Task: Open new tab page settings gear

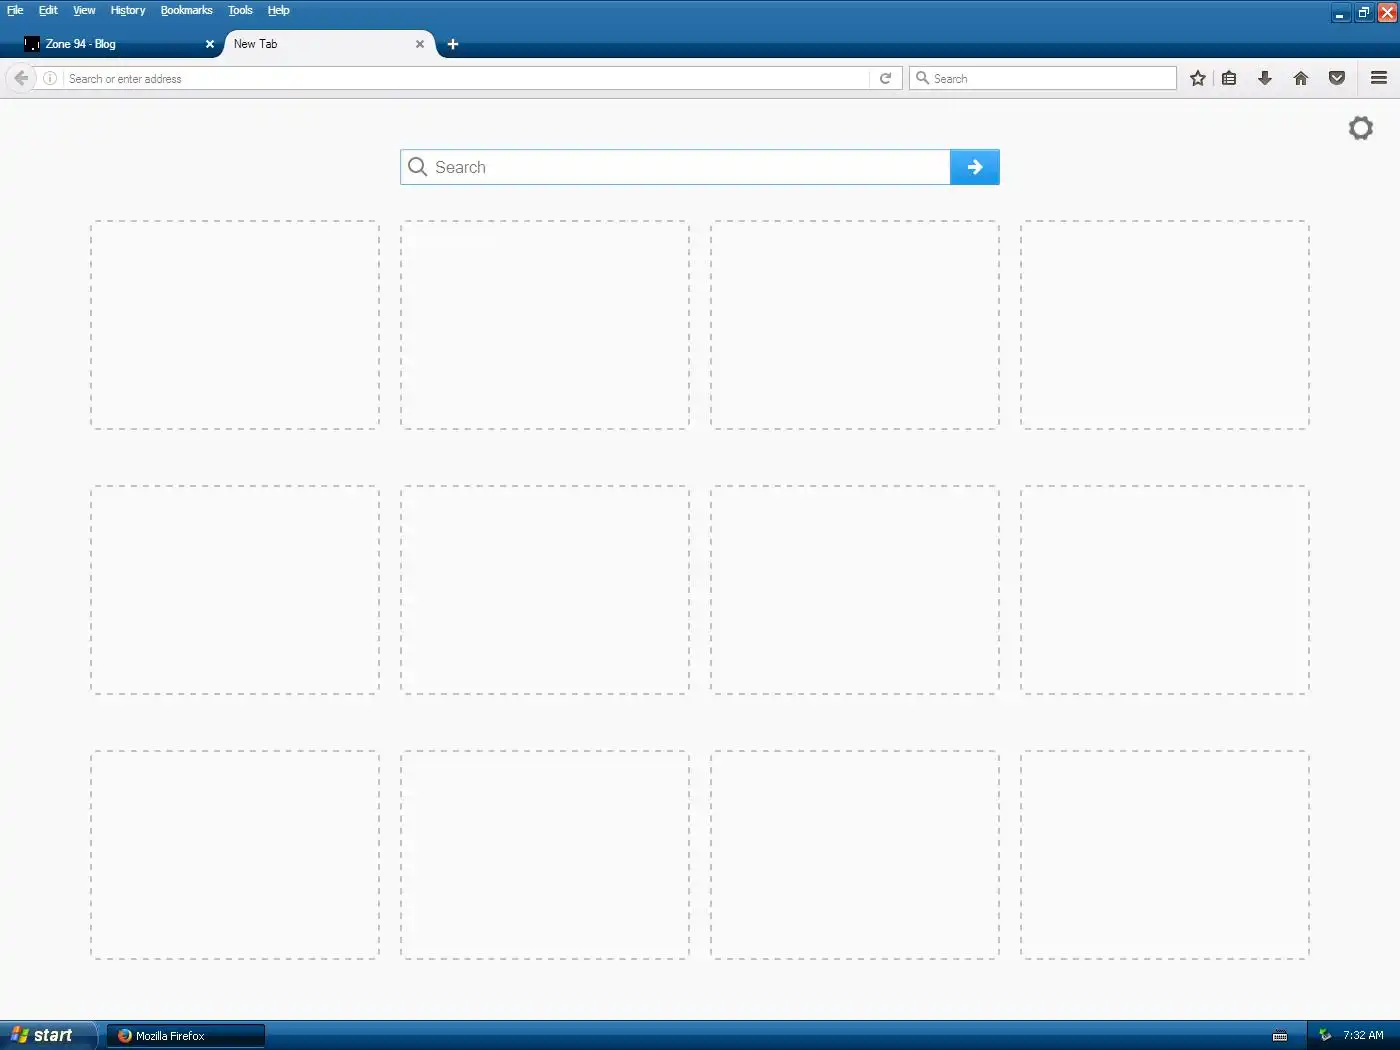Action: [1361, 128]
